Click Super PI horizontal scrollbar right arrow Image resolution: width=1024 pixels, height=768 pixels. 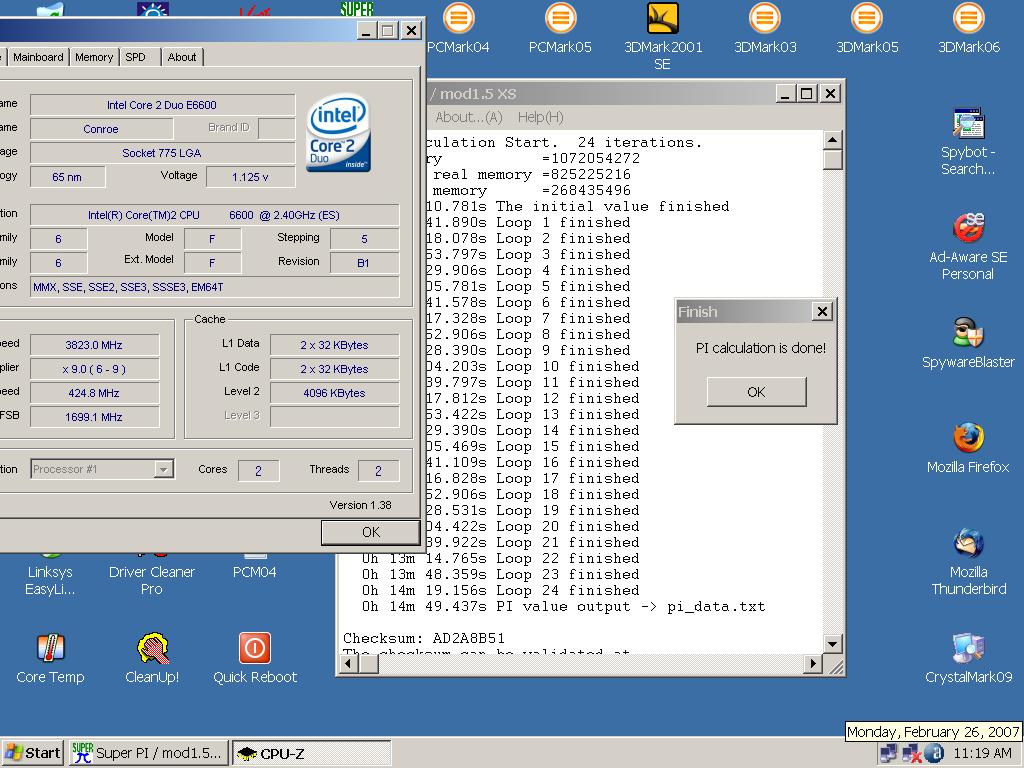[x=812, y=664]
